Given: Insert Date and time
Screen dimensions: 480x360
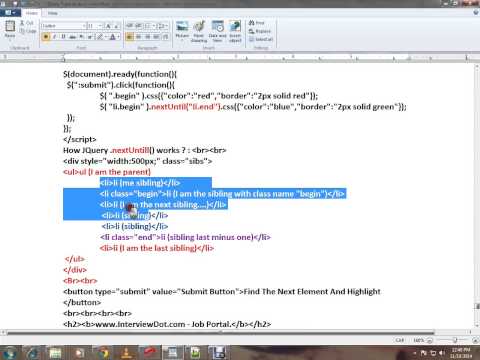Looking at the screenshot, I should pos(217,31).
